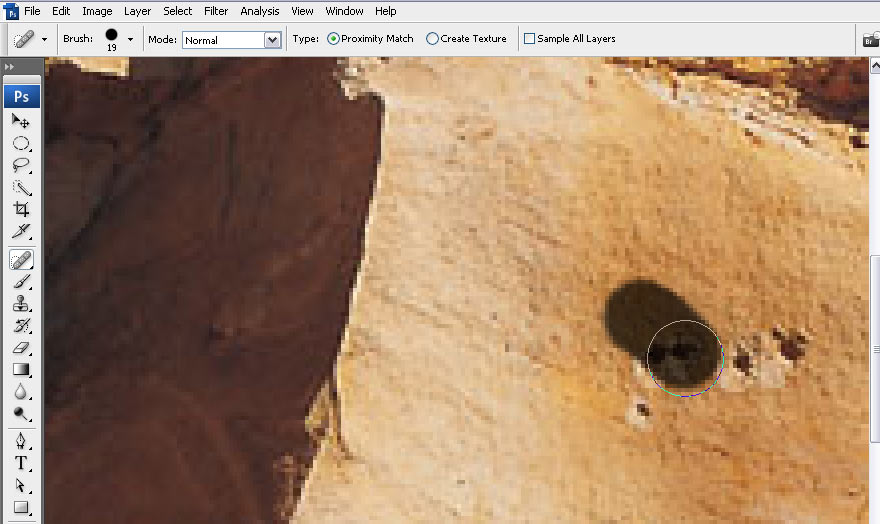Click the Photoshop application icon in menu bar
Image resolution: width=880 pixels, height=524 pixels.
pos(11,11)
